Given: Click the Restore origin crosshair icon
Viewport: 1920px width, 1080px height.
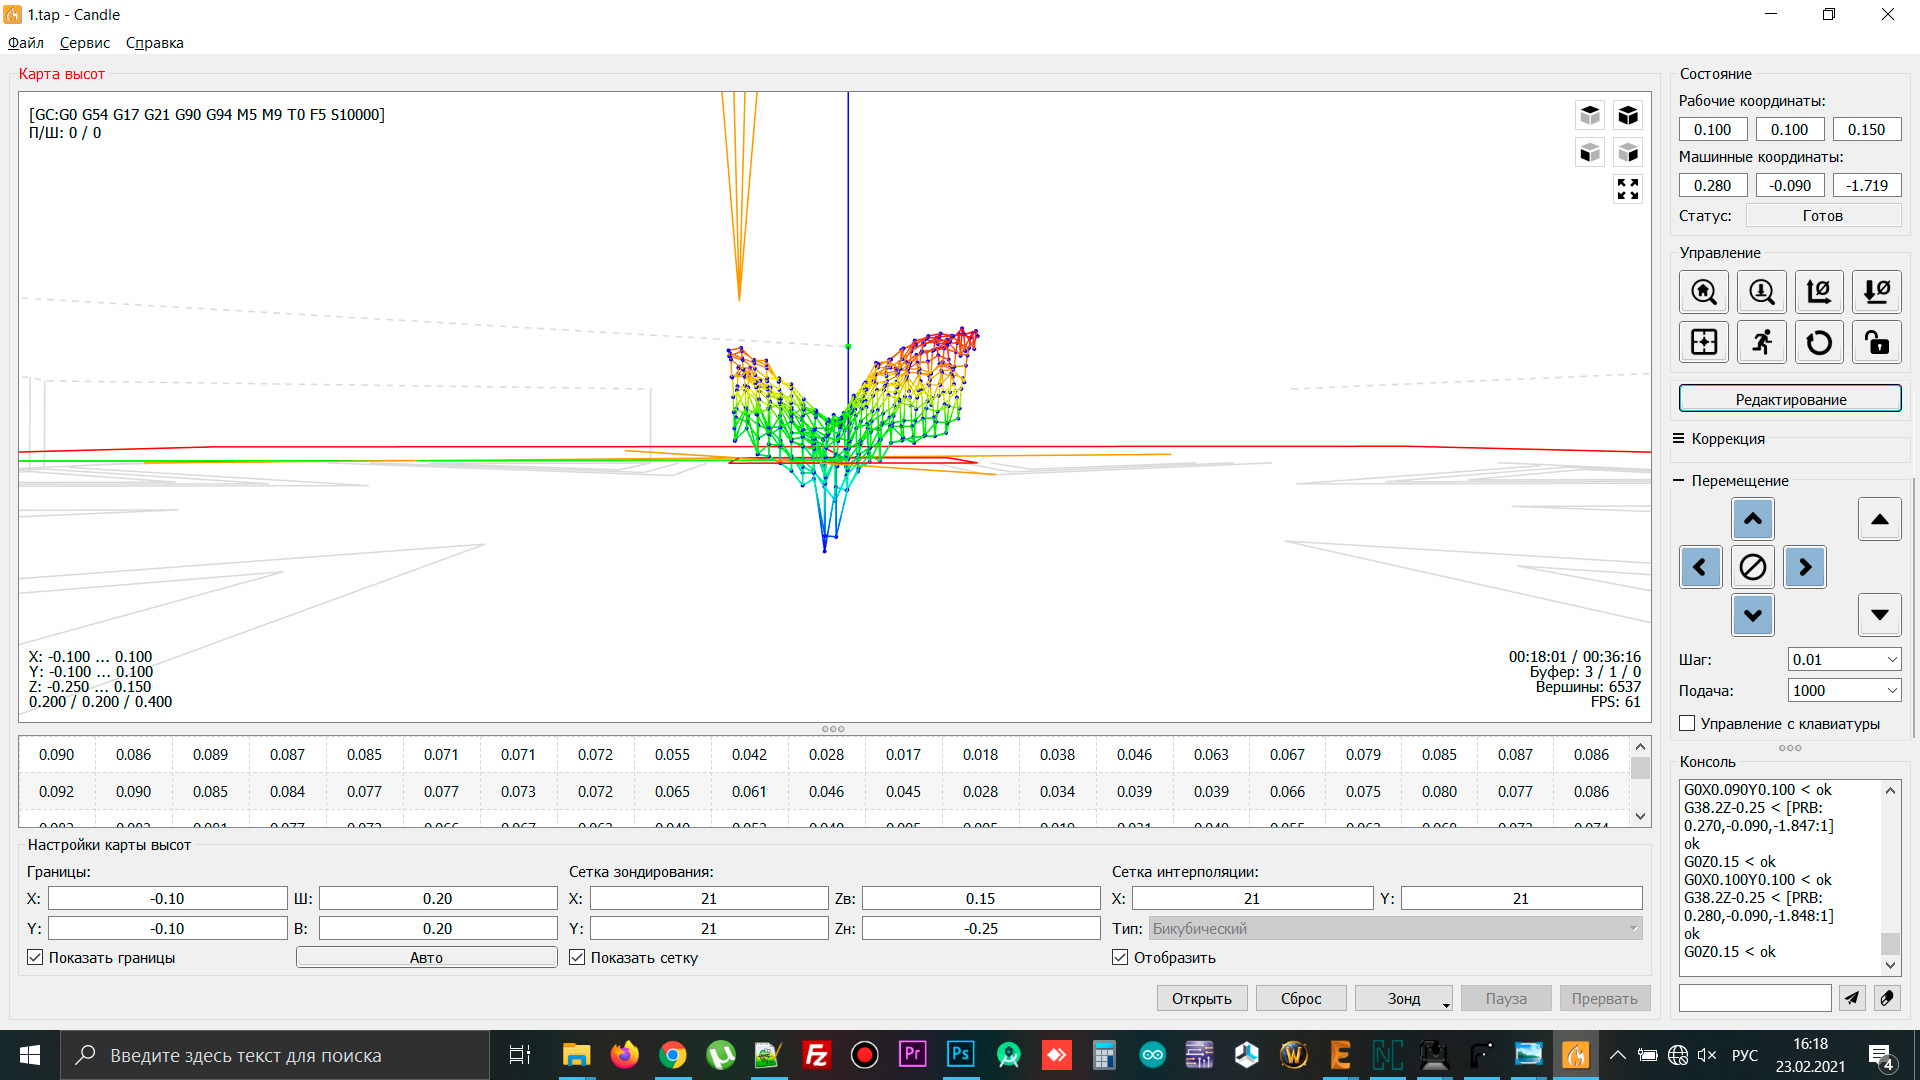Looking at the screenshot, I should [1704, 342].
